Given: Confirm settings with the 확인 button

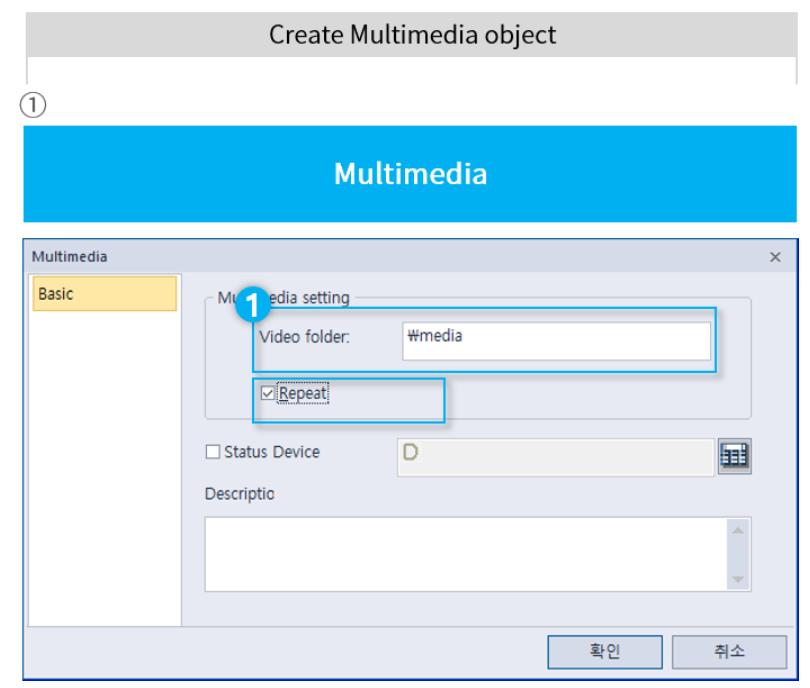Looking at the screenshot, I should pos(604,651).
